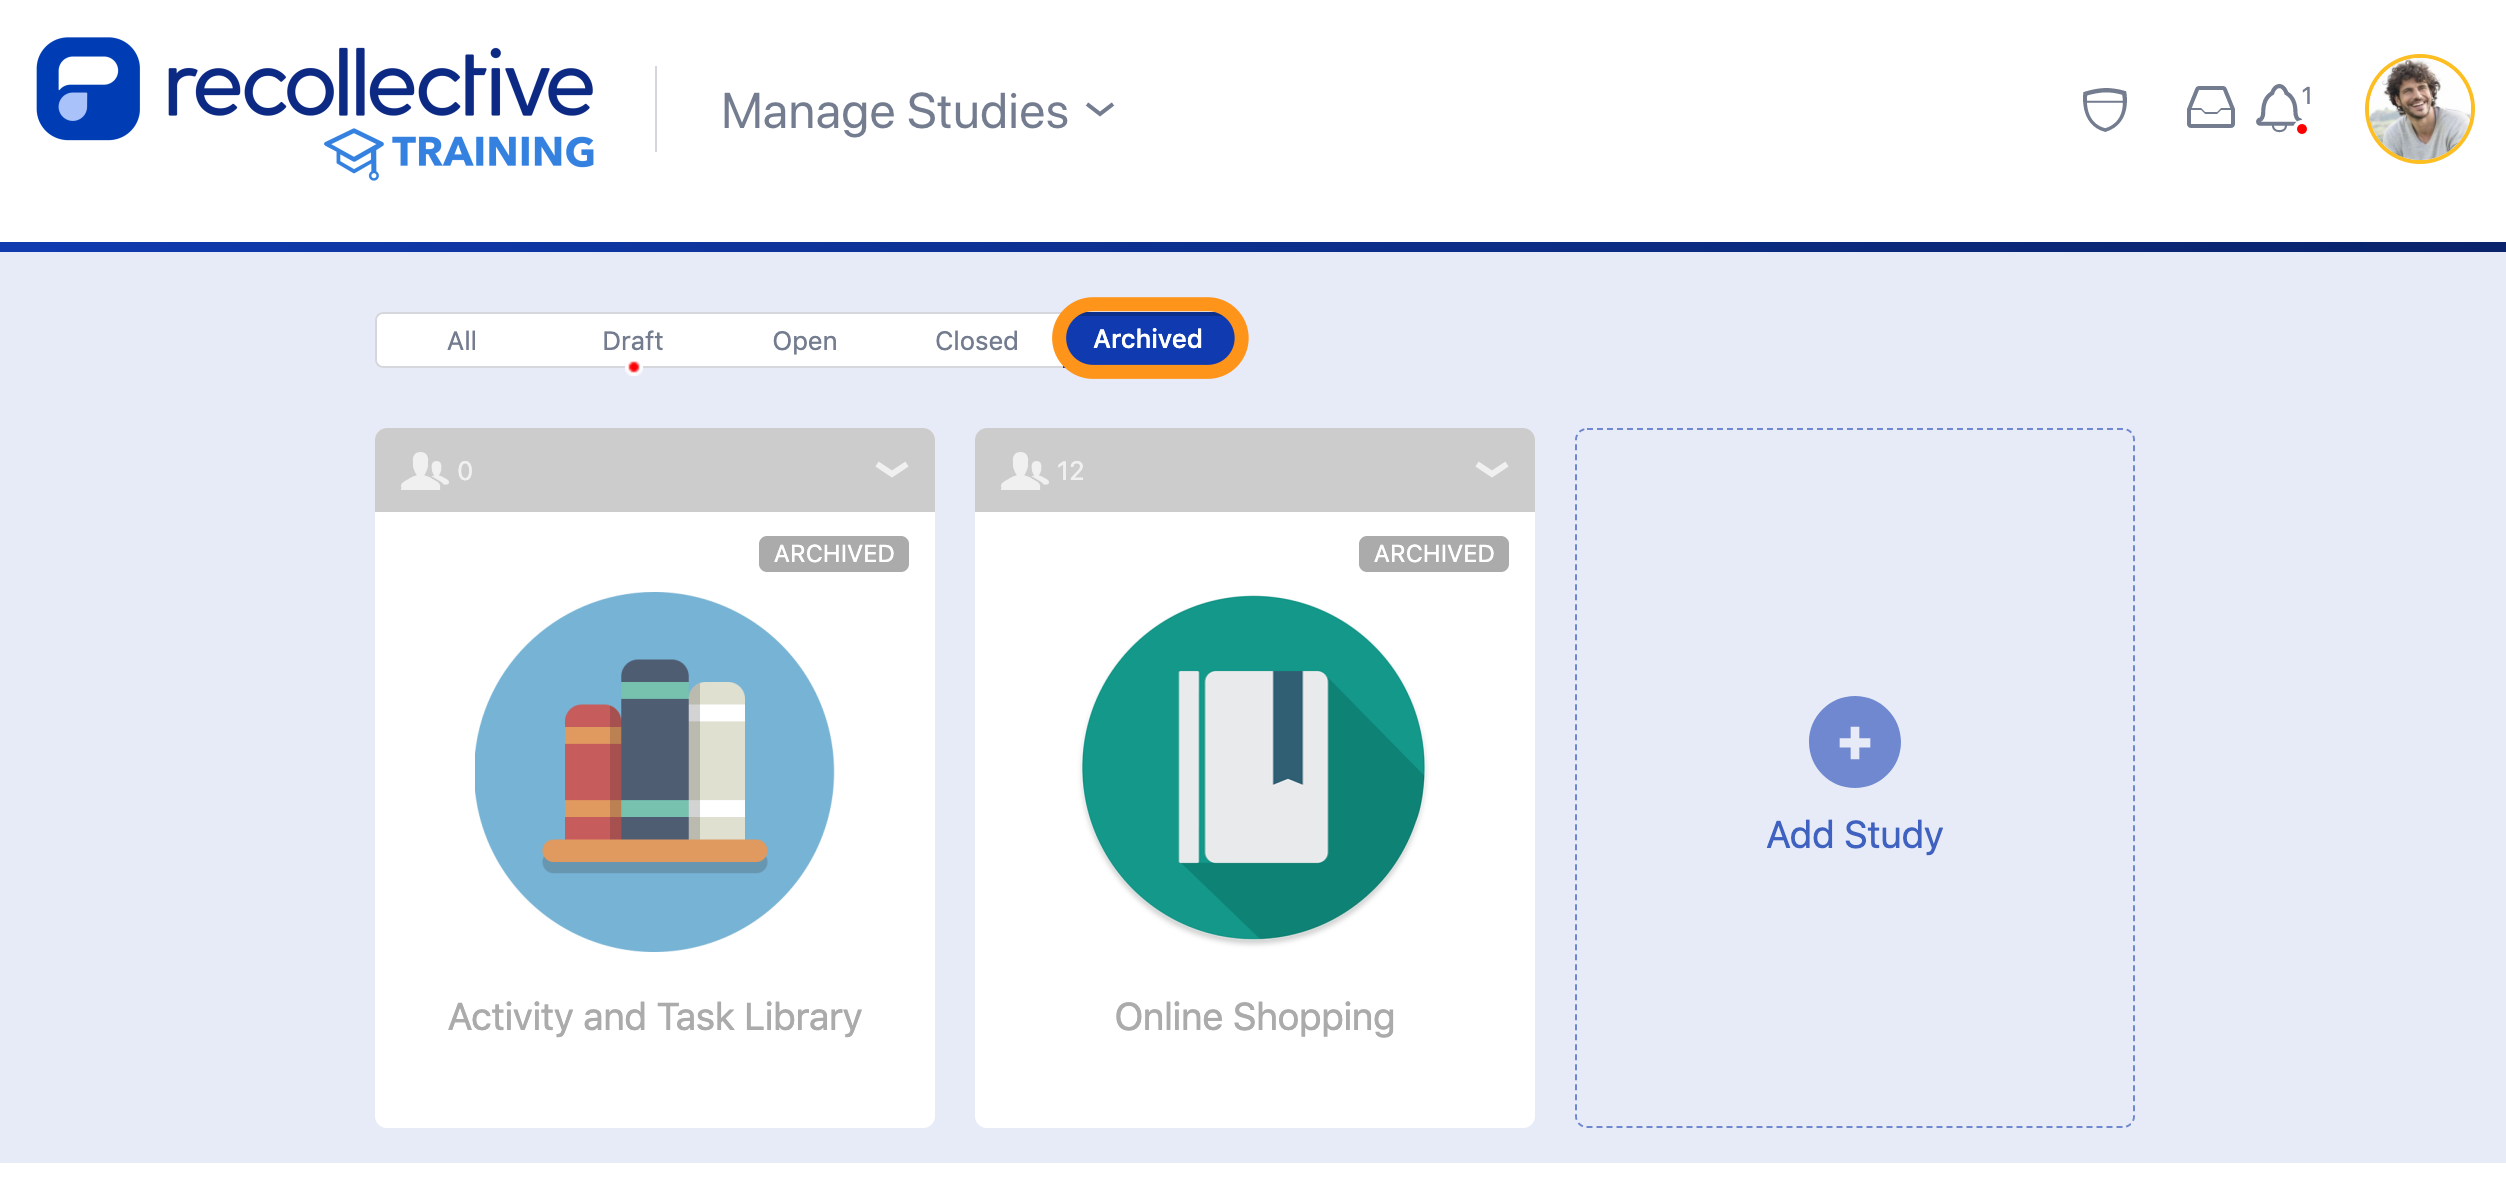Screen dimensions: 2506x1204
Task: Select the Closed studies tab
Action: 976,340
